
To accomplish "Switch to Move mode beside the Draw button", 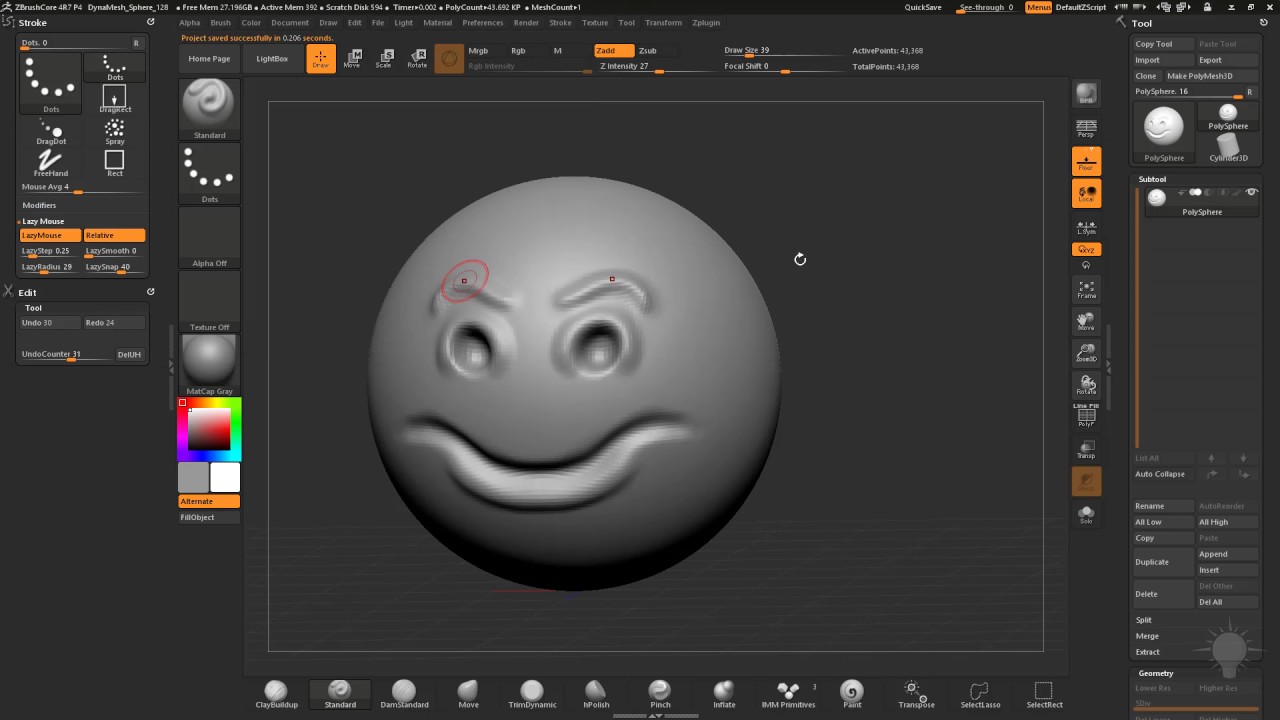I will coord(352,59).
